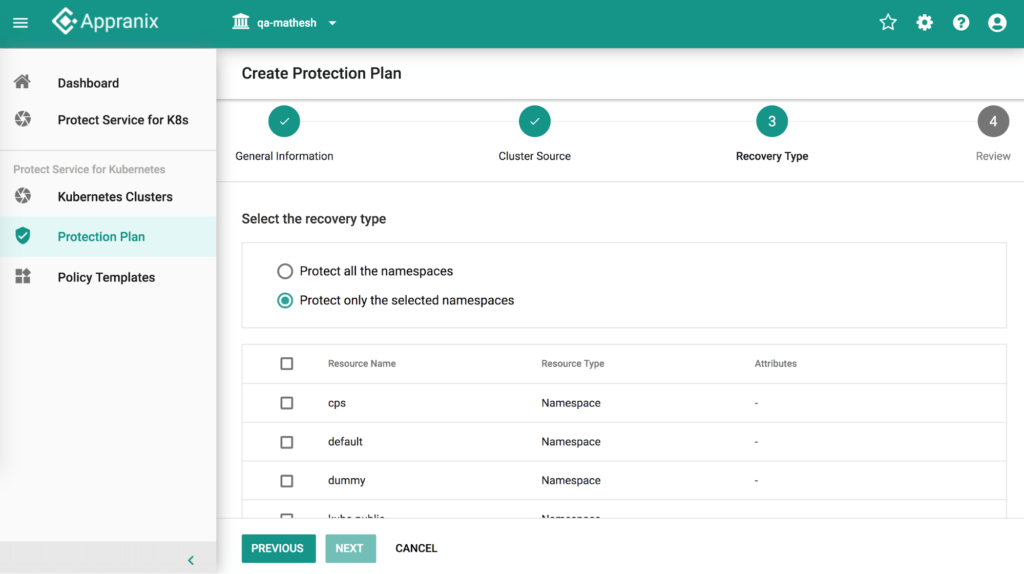This screenshot has width=1024, height=574.
Task: Open the hamburger navigation menu
Action: [x=20, y=23]
